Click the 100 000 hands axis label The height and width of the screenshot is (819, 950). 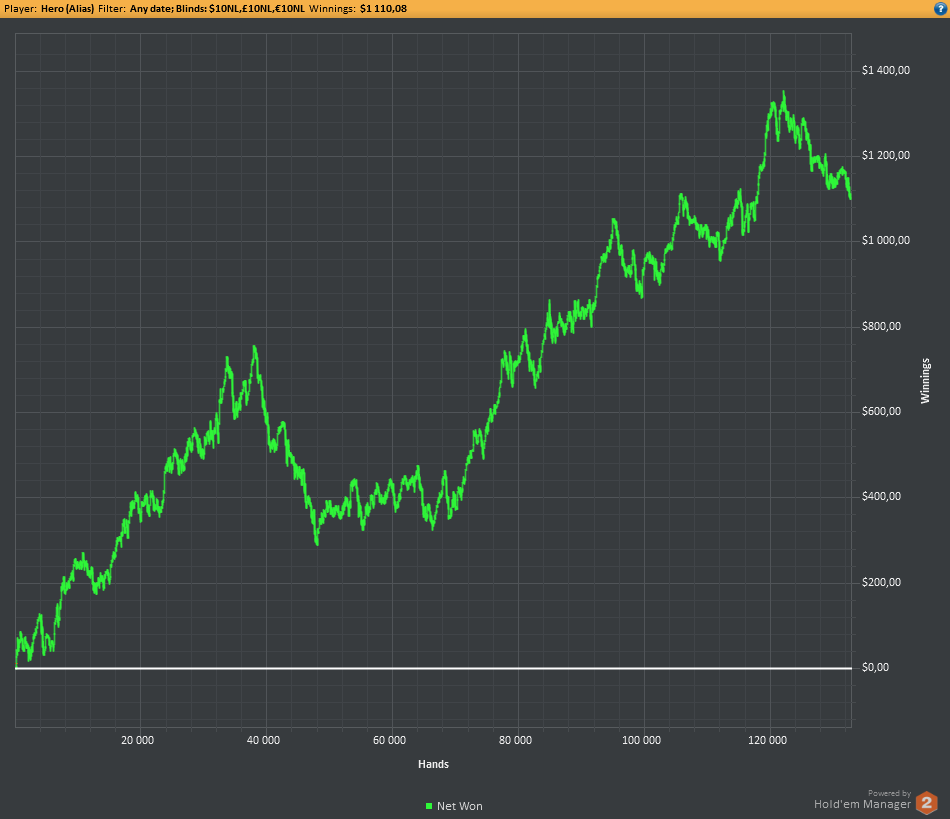(x=642, y=740)
